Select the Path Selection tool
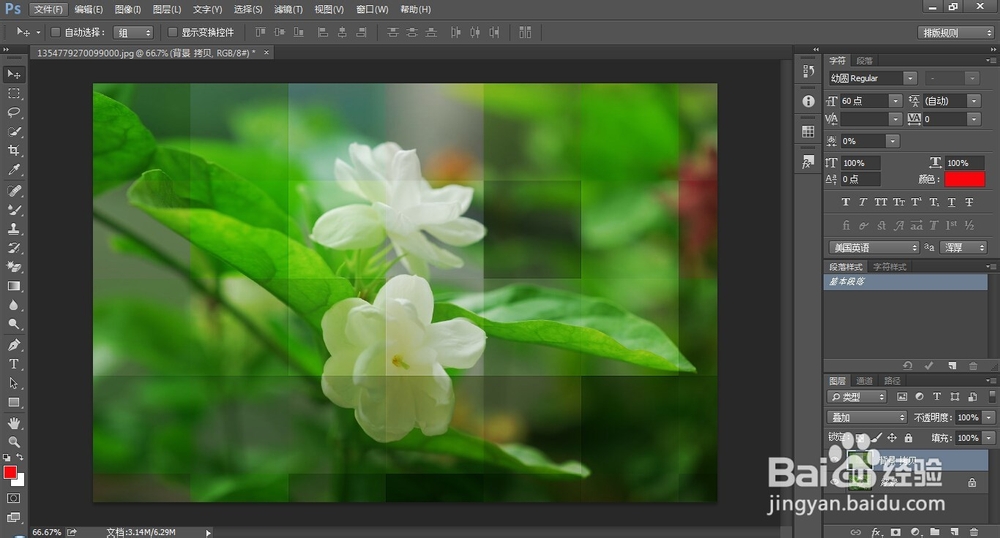The height and width of the screenshot is (538, 1000). (13, 383)
